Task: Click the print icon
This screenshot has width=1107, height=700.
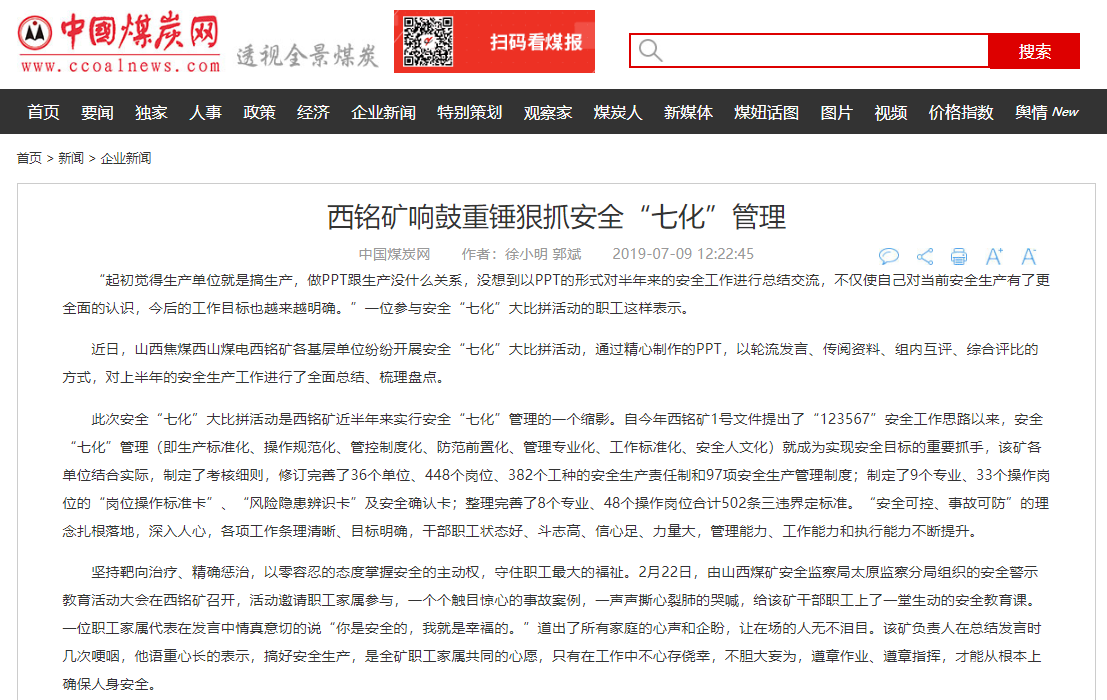Action: 959,255
